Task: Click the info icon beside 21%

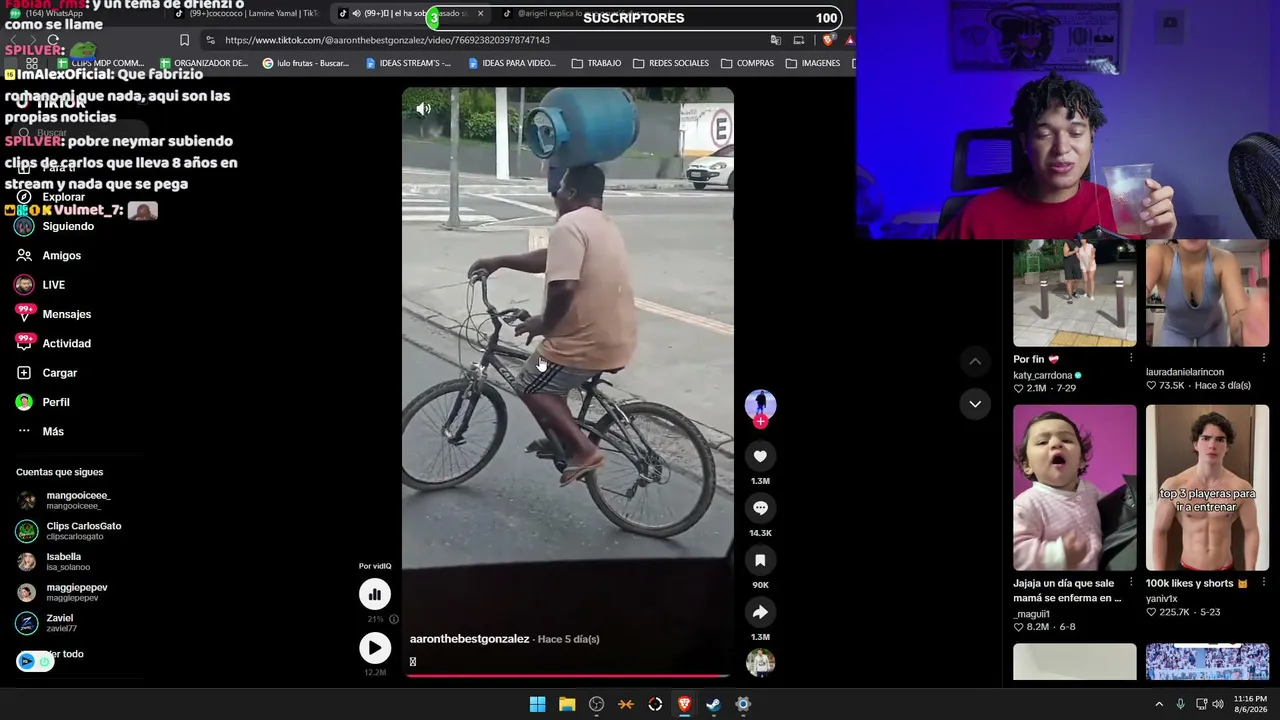Action: pyautogui.click(x=393, y=619)
